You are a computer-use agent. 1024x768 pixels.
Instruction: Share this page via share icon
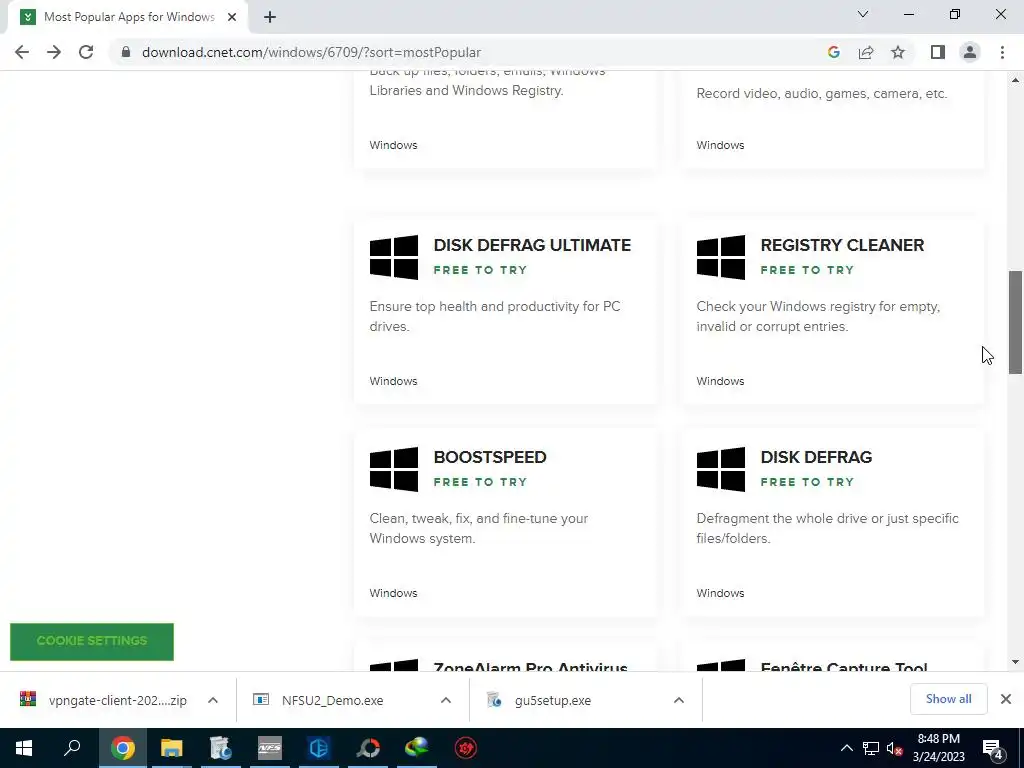pyautogui.click(x=866, y=52)
